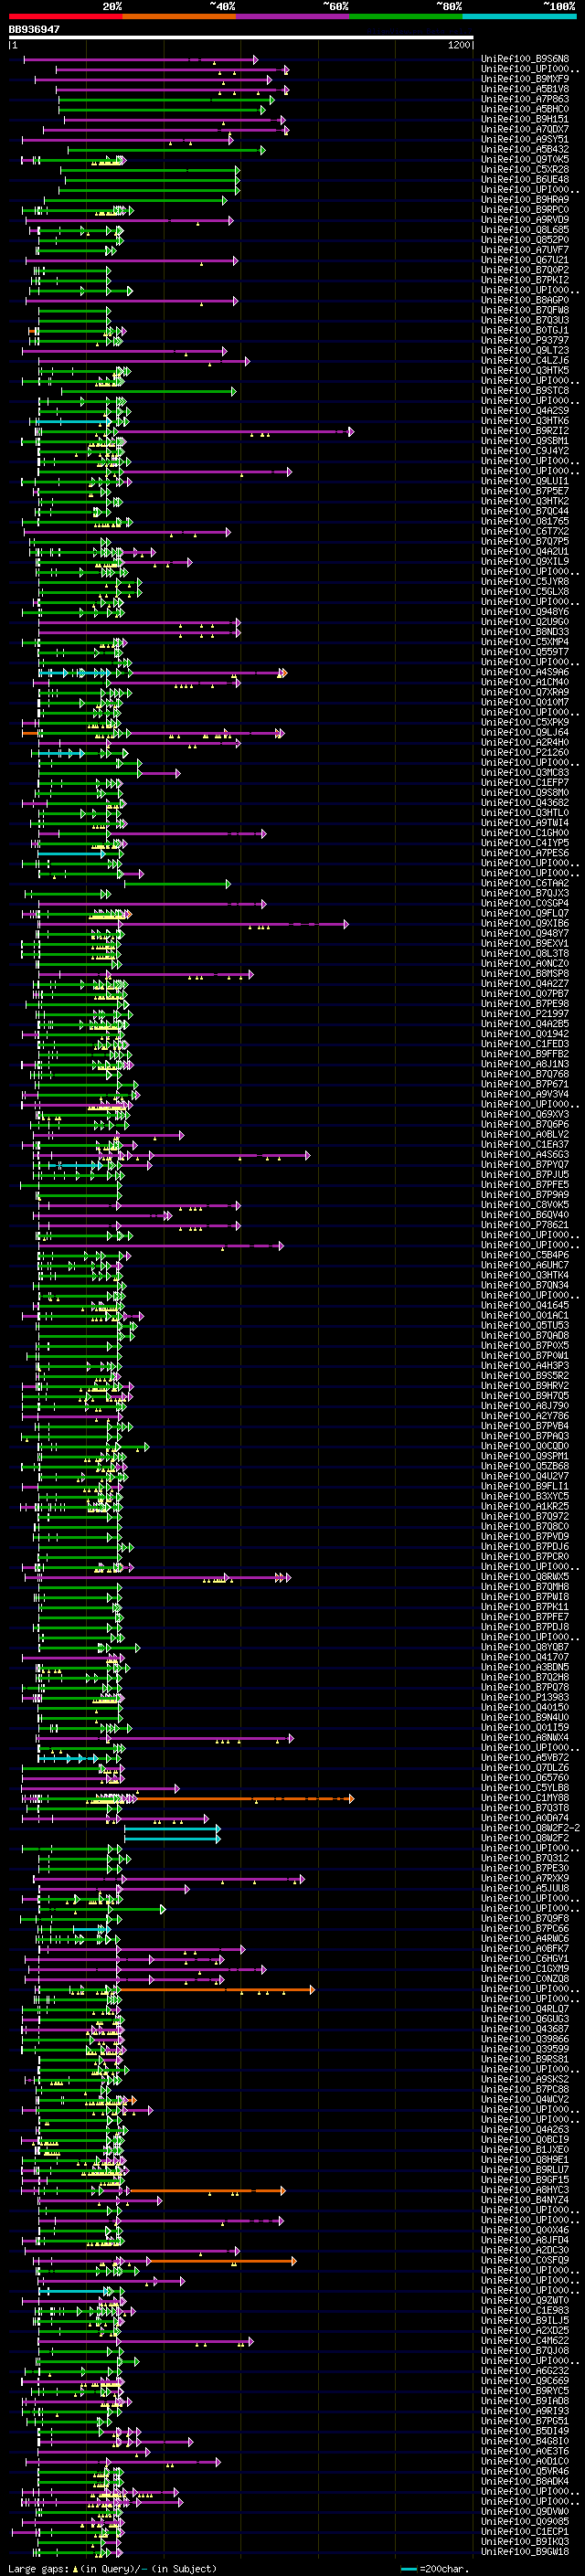Image resolution: width=585 pixels, height=2576 pixels.
Task: Click the UniRef100_B6UE48 label
Action: click(x=525, y=179)
